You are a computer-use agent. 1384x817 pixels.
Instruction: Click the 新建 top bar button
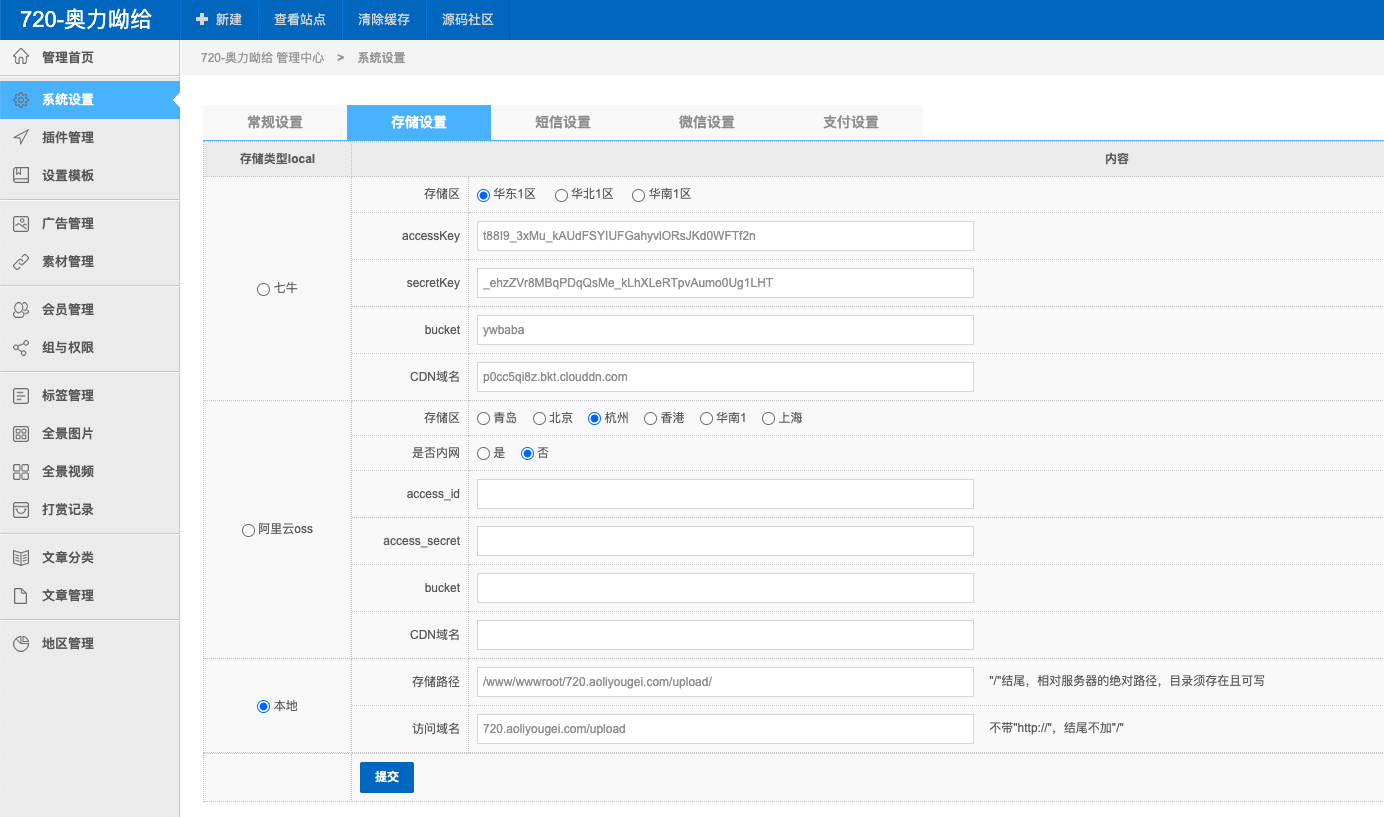click(x=219, y=20)
